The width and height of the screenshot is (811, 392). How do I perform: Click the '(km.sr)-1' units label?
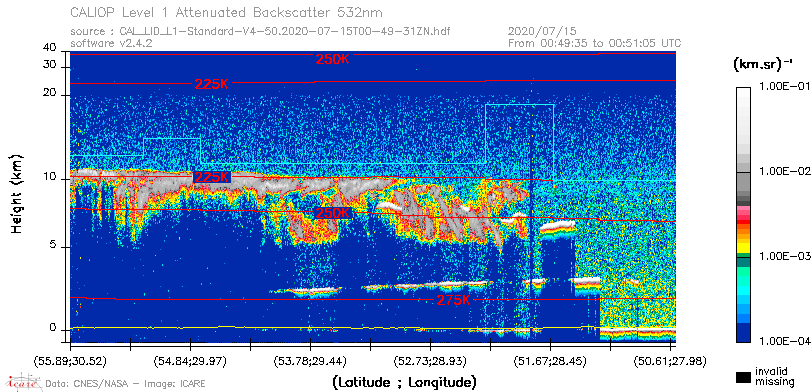[763, 65]
